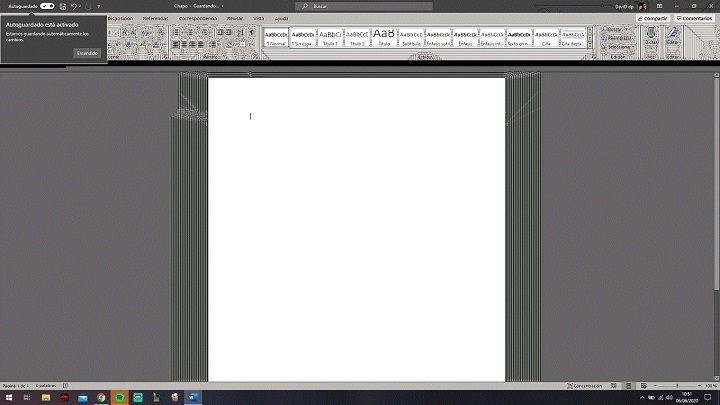Click the Save icon in title bar
The image size is (720, 405).
[x=63, y=6]
